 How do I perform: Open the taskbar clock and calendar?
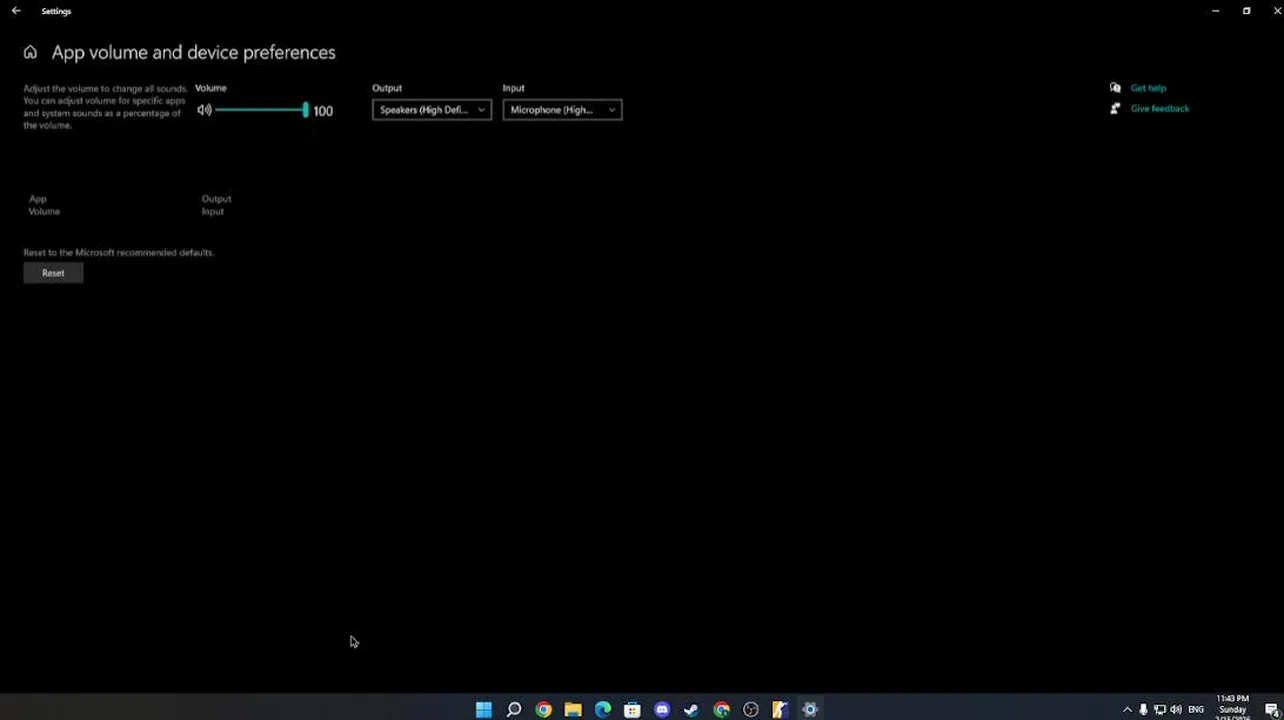point(1232,709)
